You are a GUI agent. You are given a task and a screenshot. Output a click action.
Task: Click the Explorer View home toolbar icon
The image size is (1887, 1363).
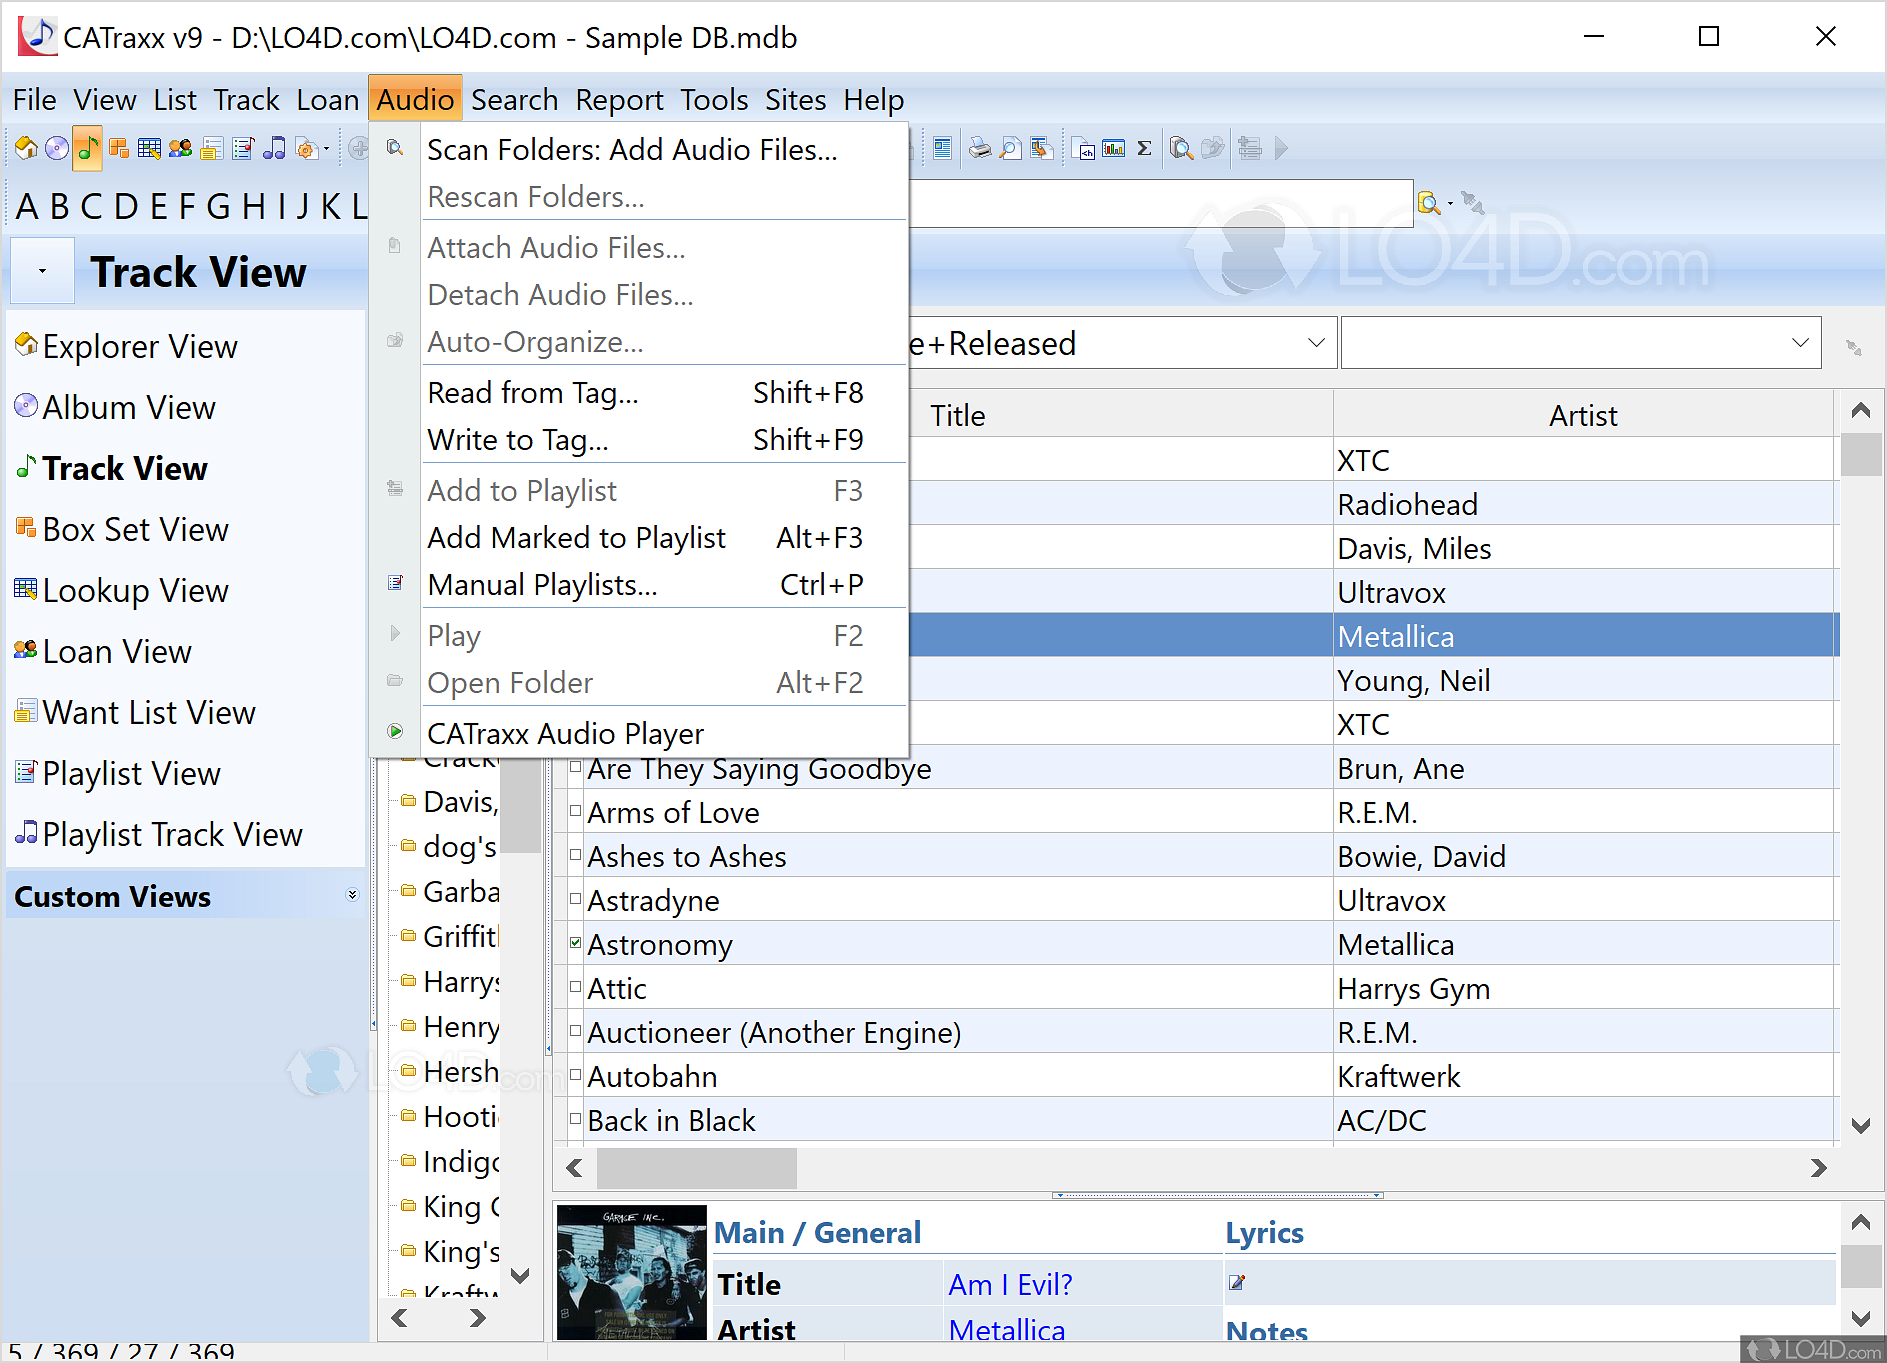coord(26,149)
